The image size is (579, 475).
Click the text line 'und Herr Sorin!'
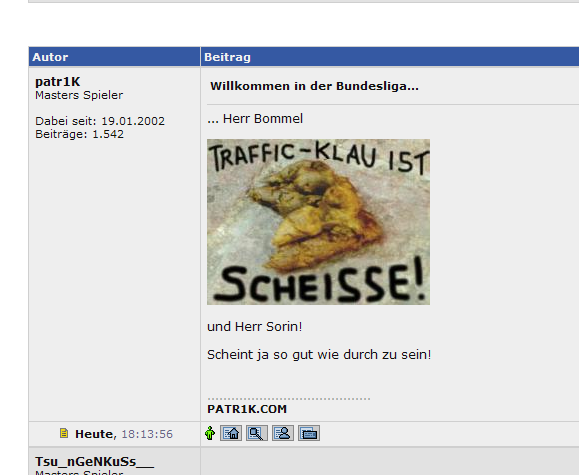(x=254, y=327)
